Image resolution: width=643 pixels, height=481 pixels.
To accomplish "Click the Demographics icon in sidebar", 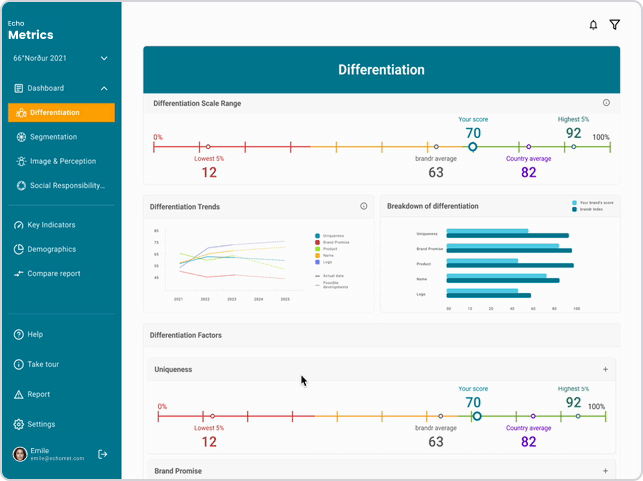I will tap(18, 249).
